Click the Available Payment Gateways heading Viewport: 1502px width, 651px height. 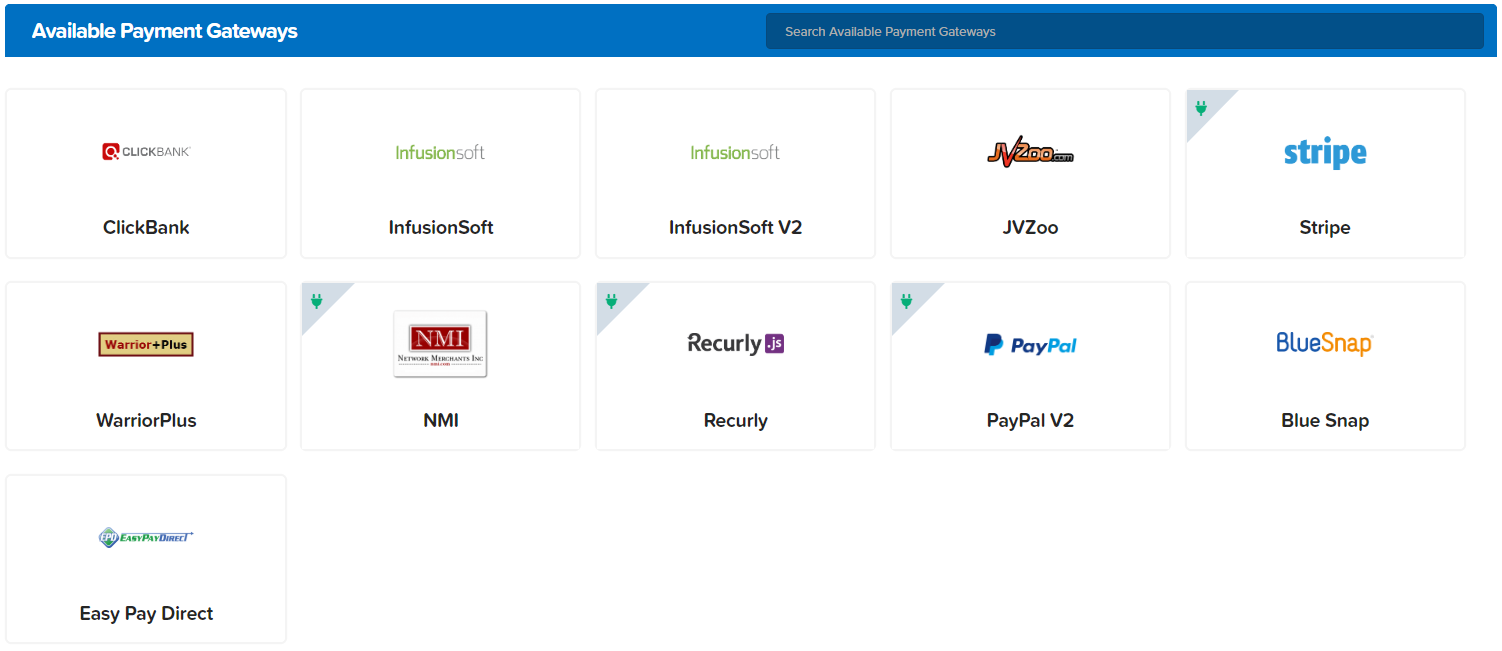point(165,31)
